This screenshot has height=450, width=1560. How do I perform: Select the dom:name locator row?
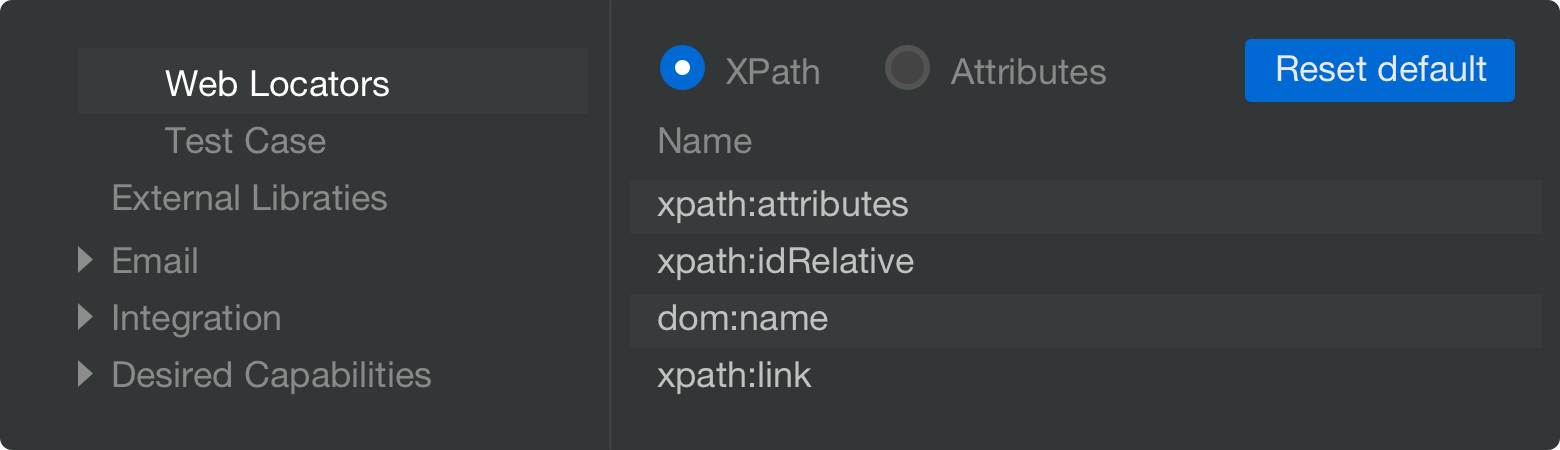pyautogui.click(x=1086, y=320)
